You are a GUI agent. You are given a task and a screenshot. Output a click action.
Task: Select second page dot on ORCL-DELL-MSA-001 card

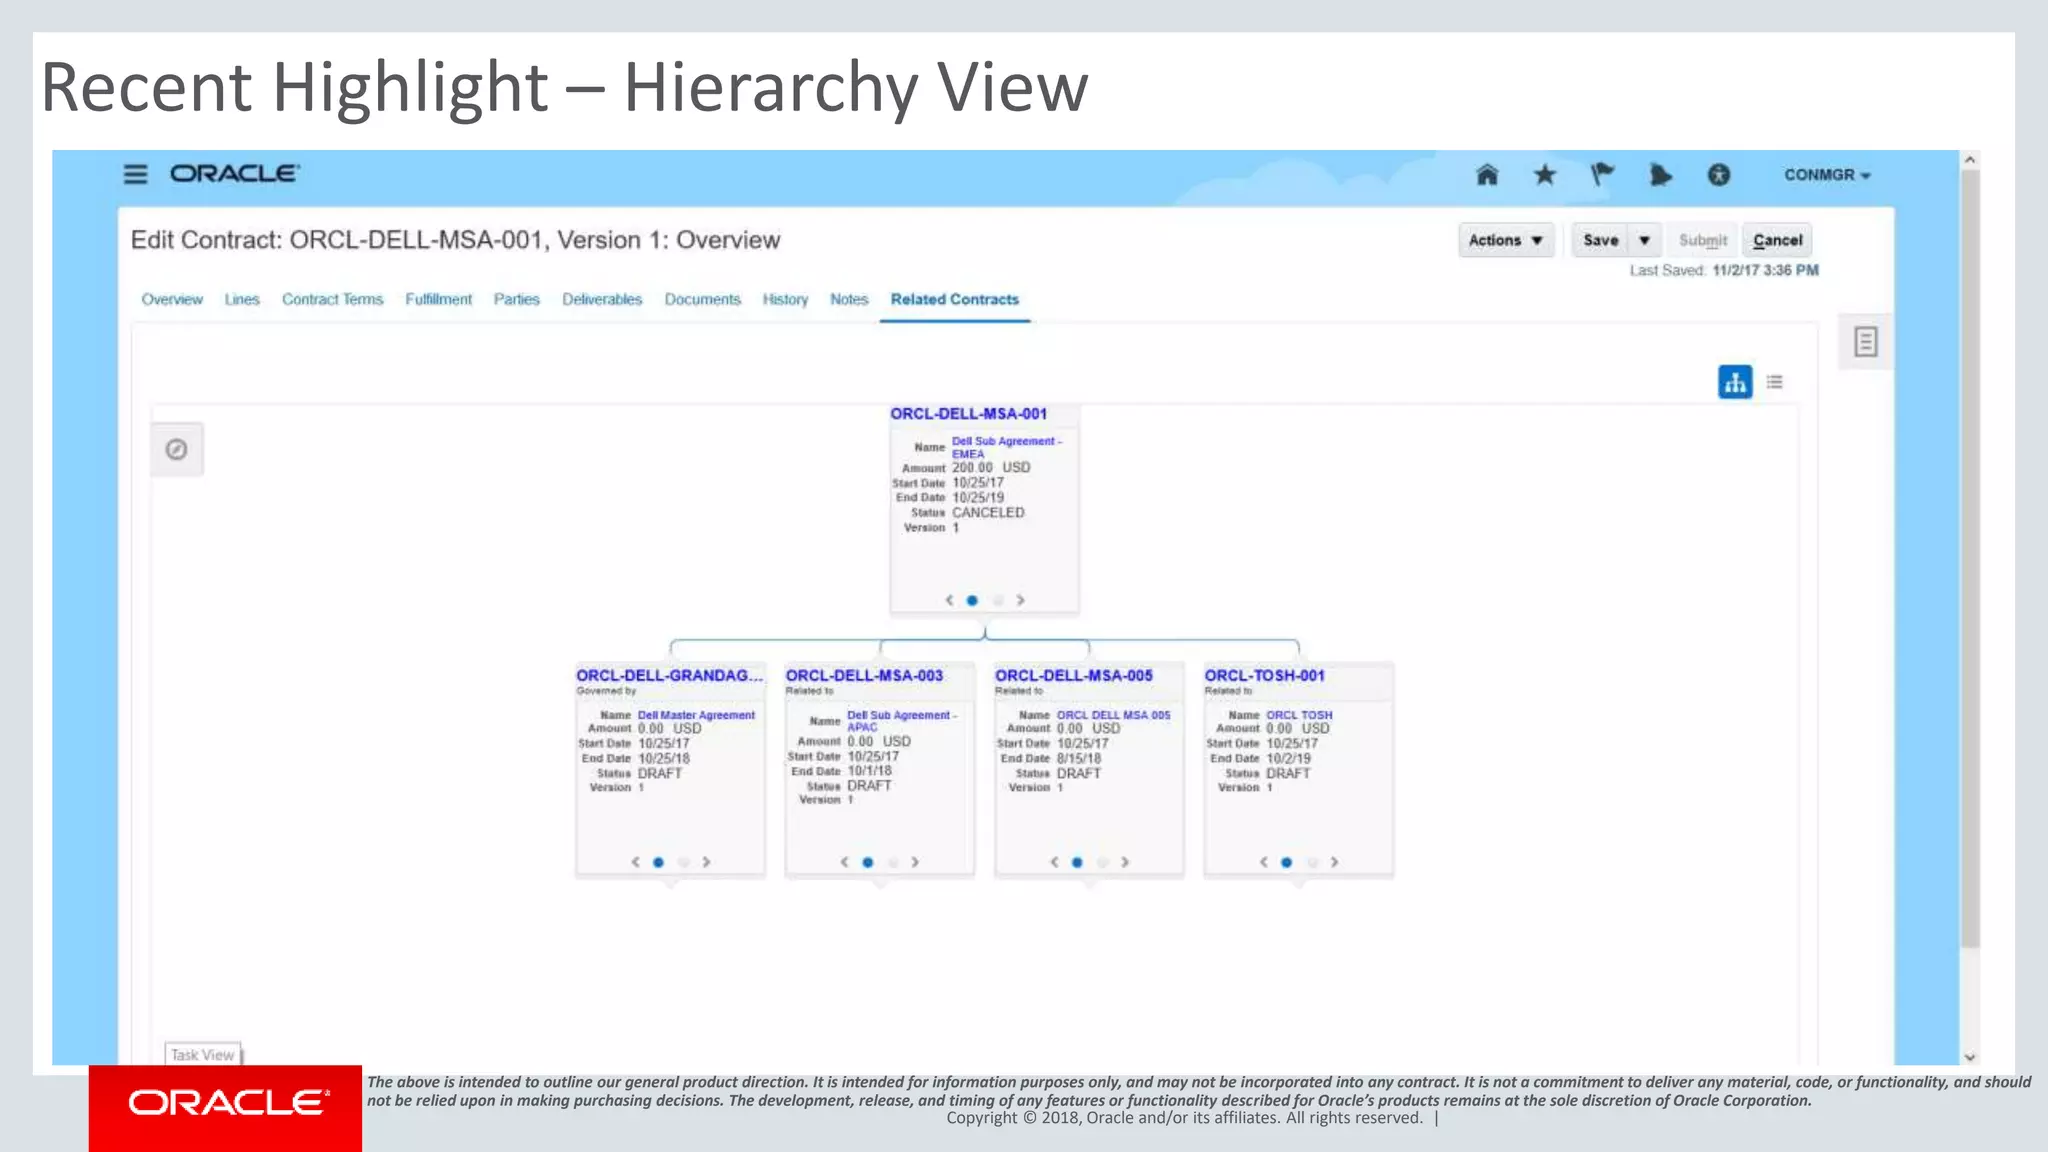[x=998, y=600]
